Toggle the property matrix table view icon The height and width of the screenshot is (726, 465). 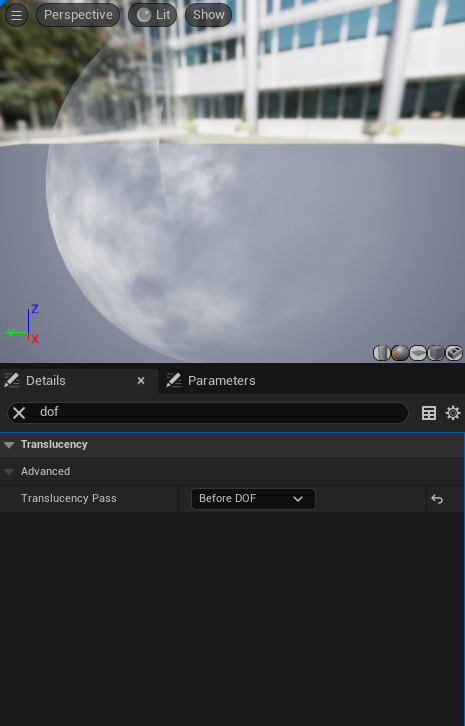pos(429,413)
